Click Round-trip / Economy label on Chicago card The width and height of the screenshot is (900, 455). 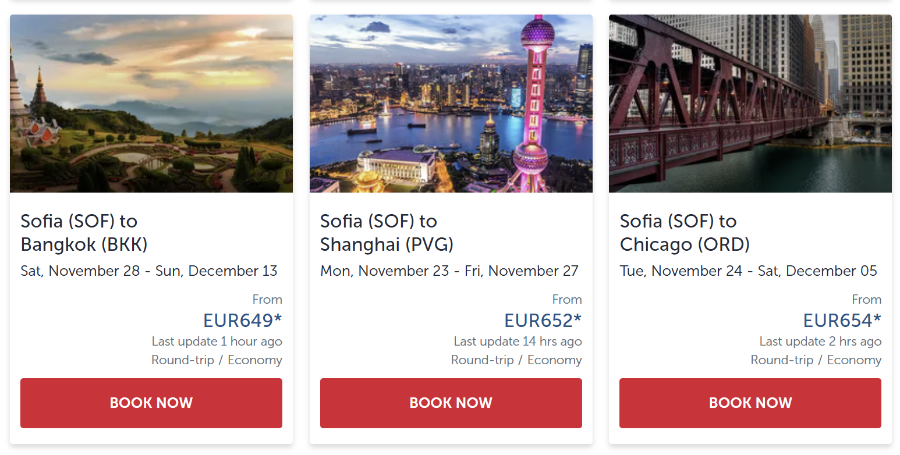816,360
